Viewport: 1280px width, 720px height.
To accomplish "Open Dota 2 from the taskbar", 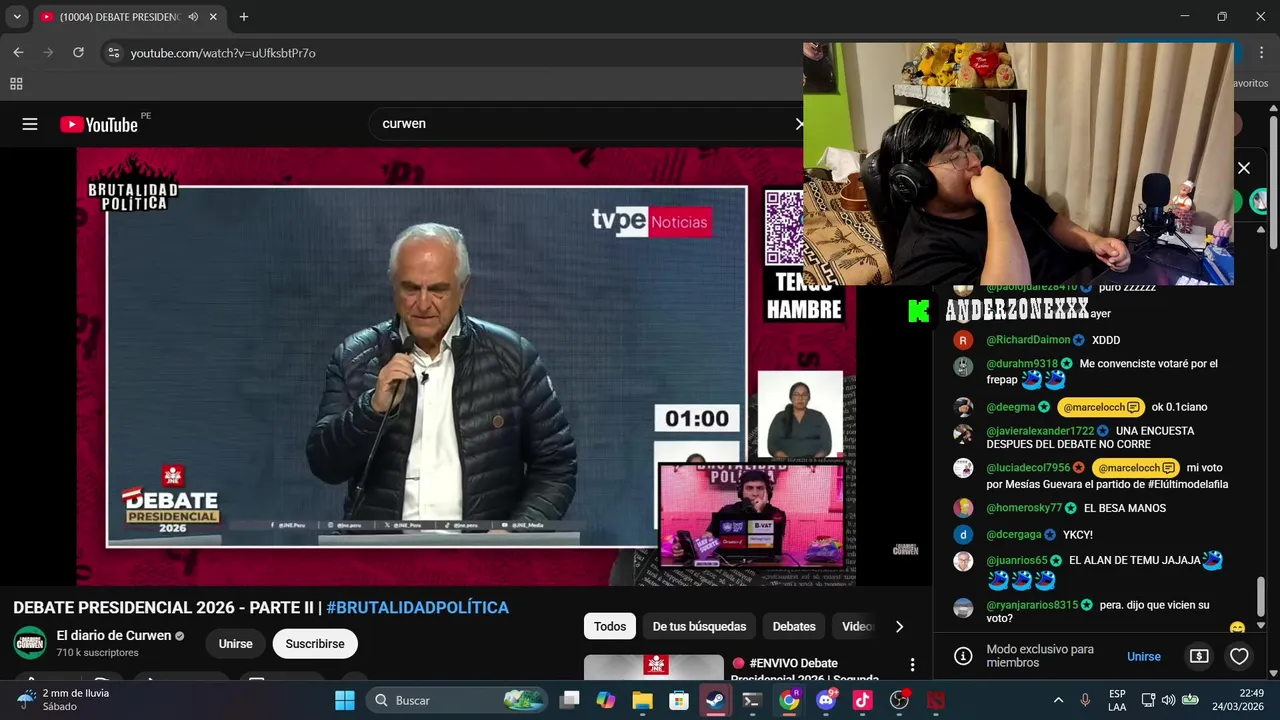I will pyautogui.click(x=936, y=700).
